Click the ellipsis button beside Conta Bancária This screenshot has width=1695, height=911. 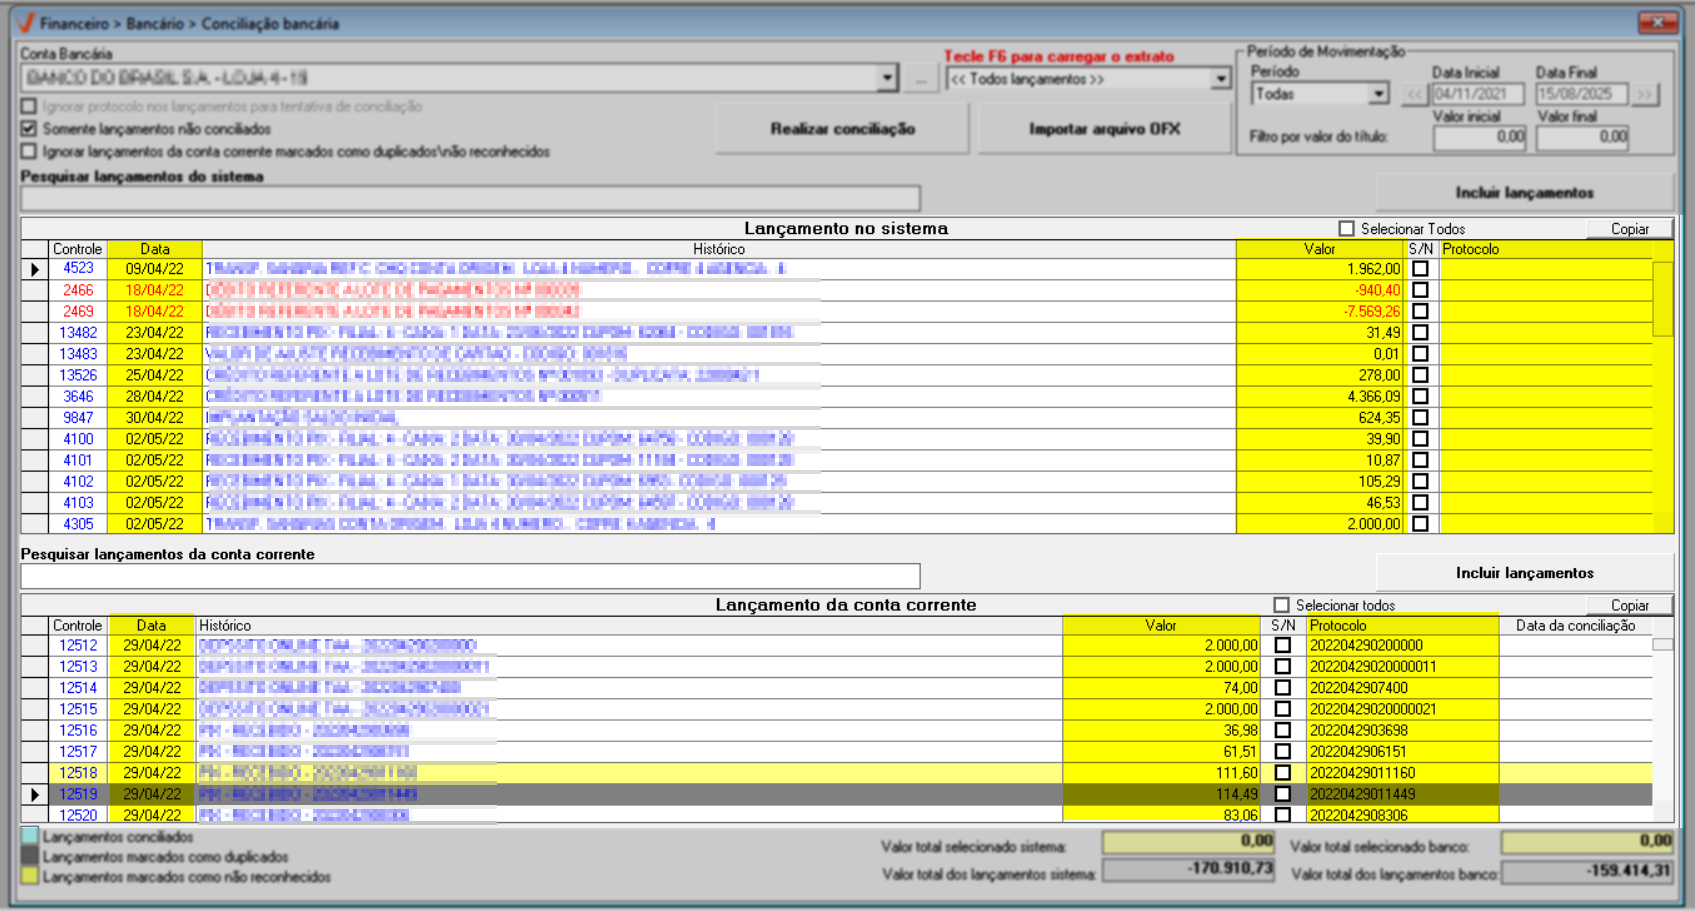pos(920,79)
